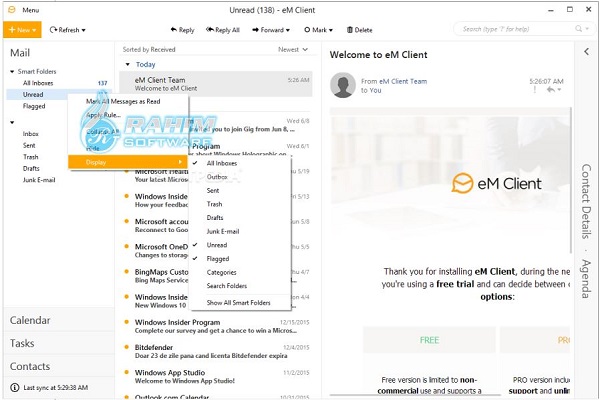
Task: Open the Menu item in title bar
Action: [31, 10]
